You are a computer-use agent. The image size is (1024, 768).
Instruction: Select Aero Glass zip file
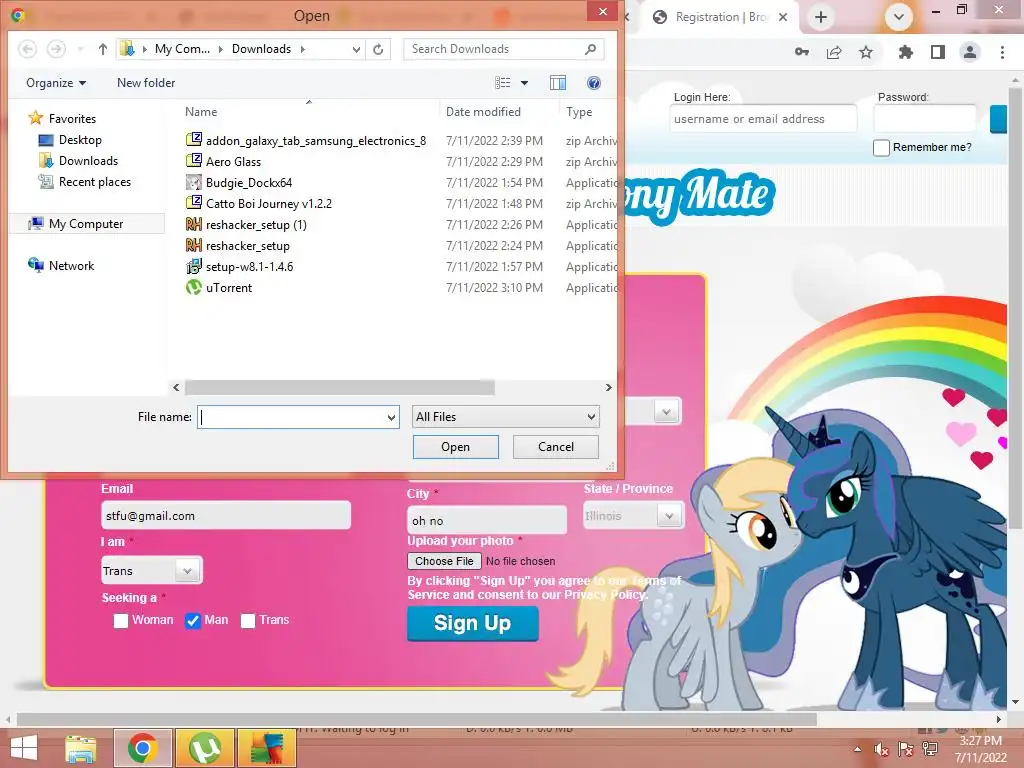[233, 161]
